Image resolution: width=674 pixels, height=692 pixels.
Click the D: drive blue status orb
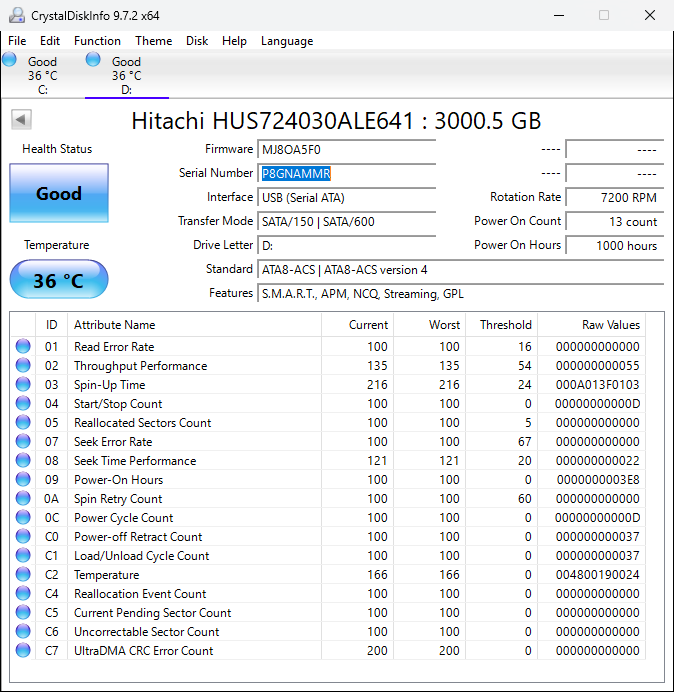pos(93,59)
